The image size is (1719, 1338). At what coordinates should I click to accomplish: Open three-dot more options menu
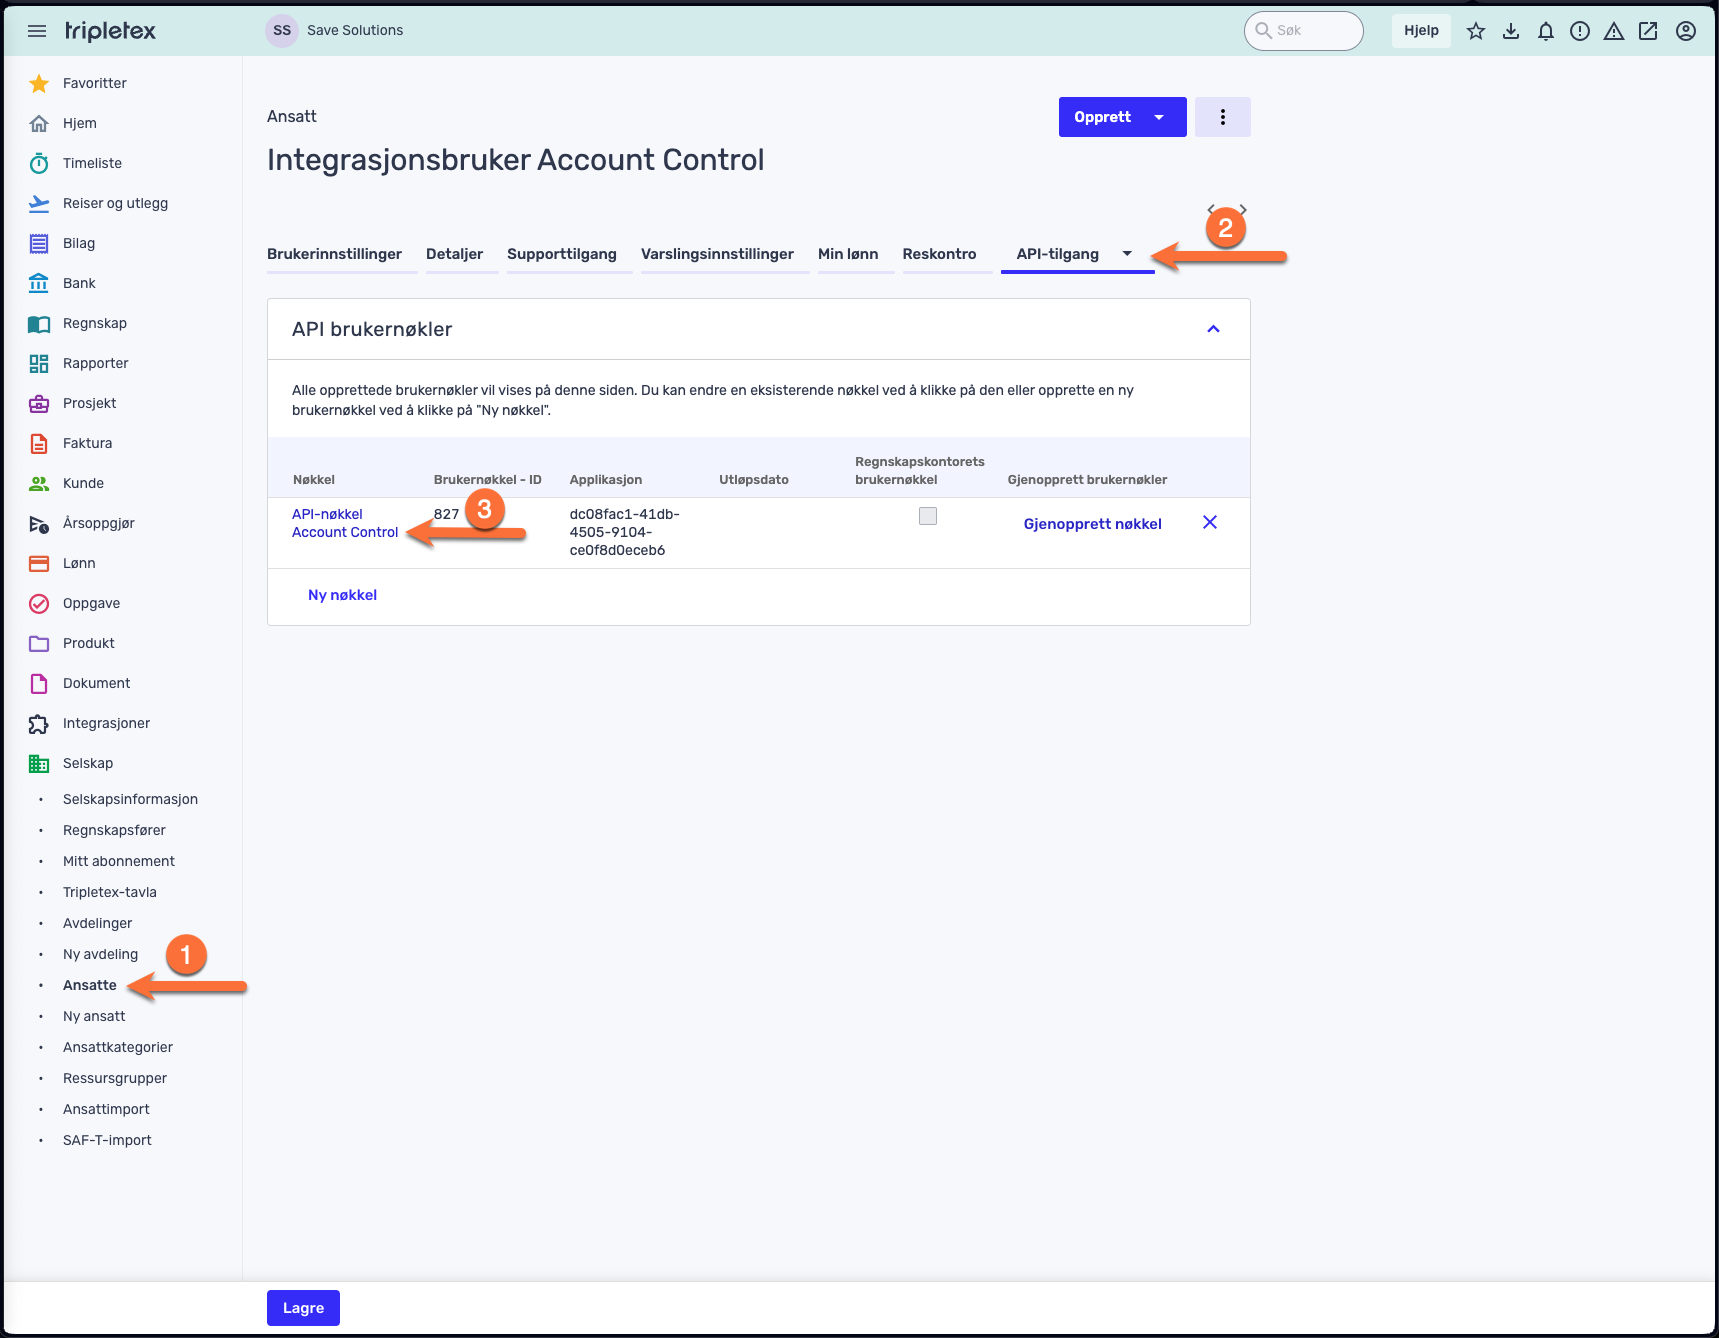[1223, 117]
